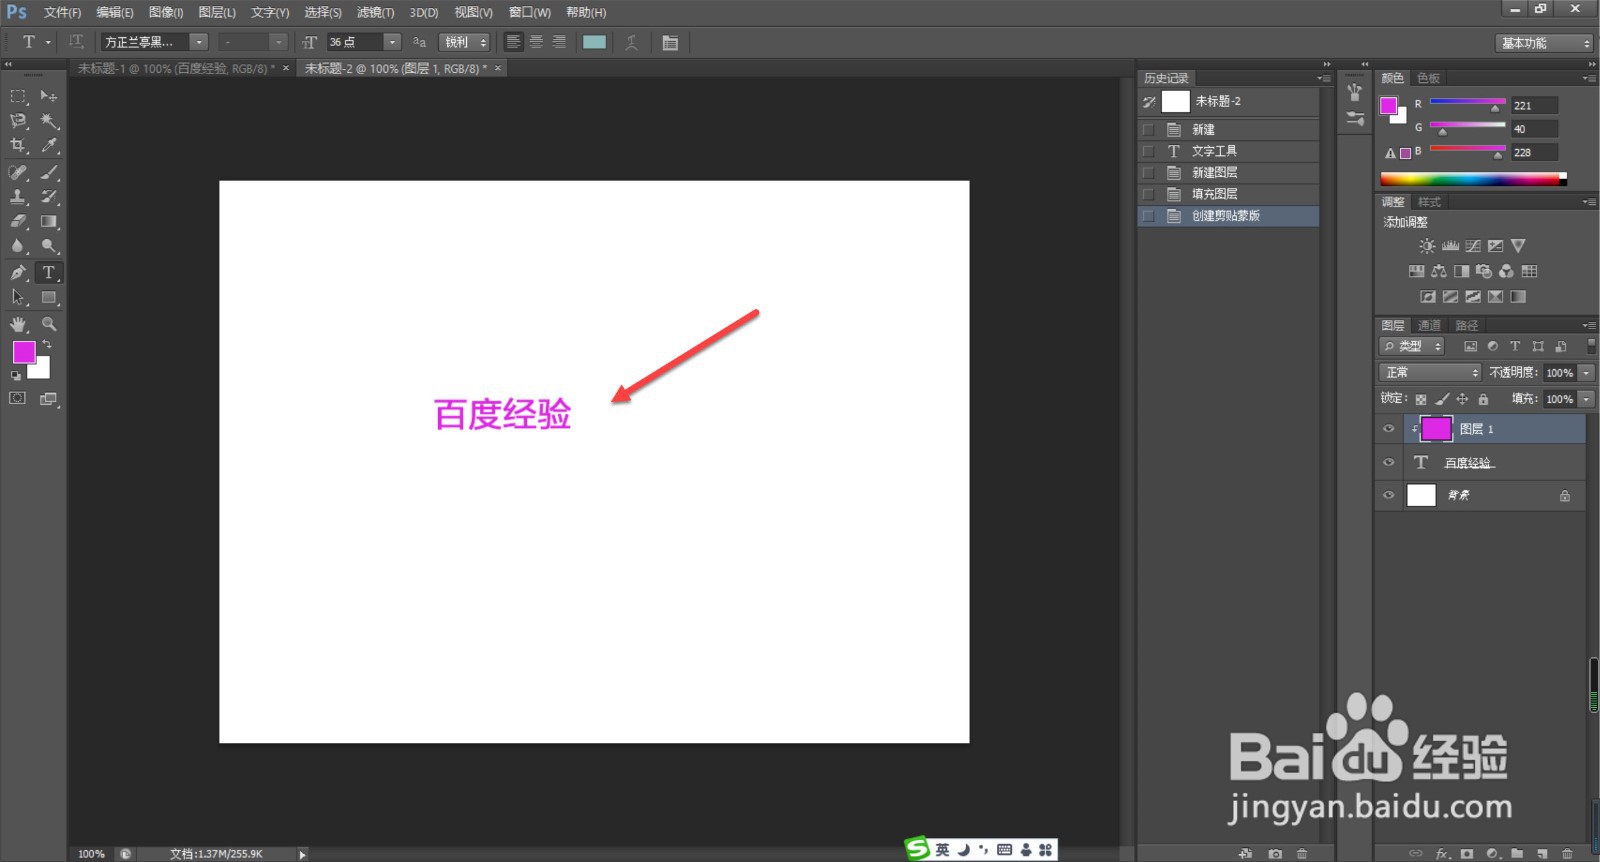Open the 不透明度 opacity dropdown arrow

pyautogui.click(x=1586, y=372)
